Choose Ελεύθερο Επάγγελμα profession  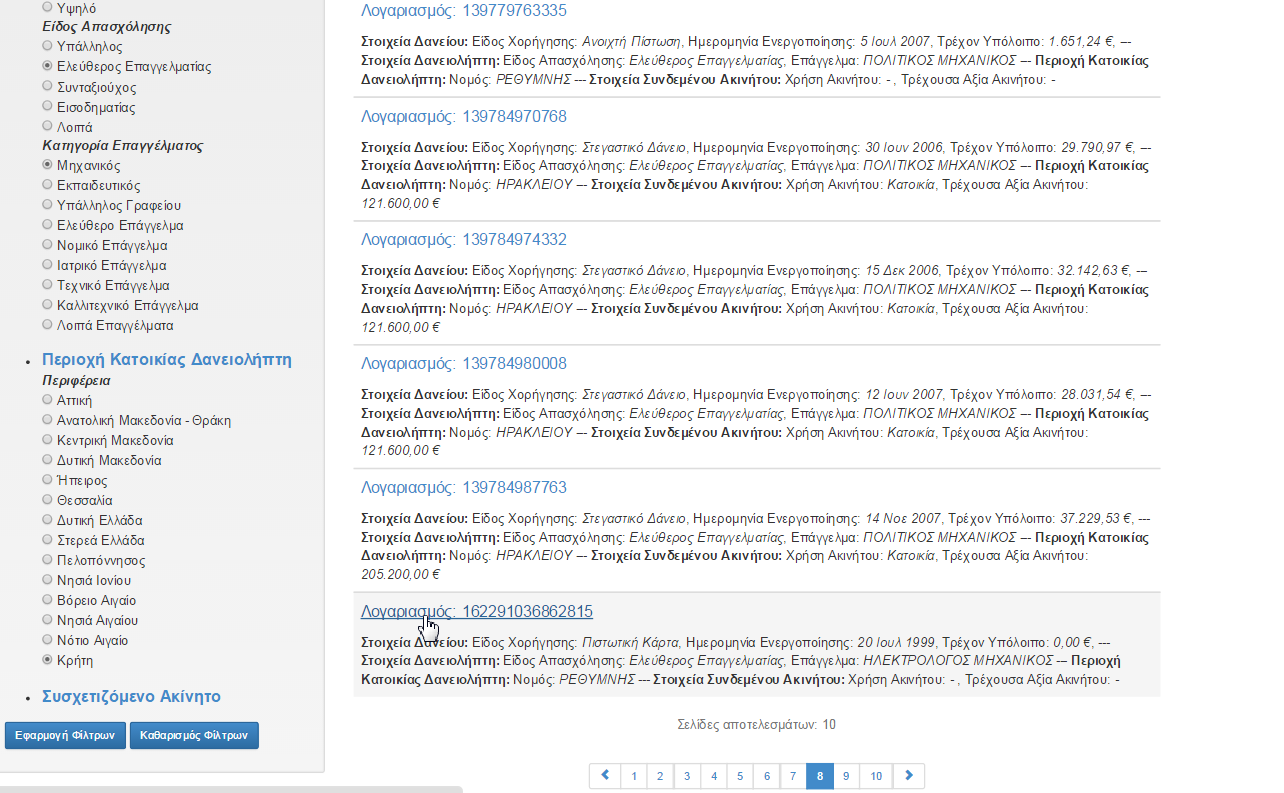coord(48,225)
